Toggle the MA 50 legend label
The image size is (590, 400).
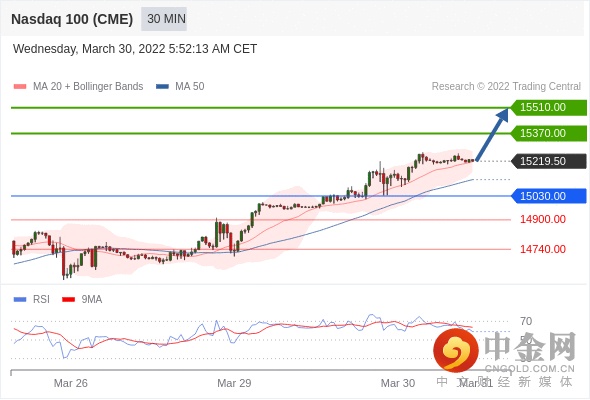click(x=190, y=87)
